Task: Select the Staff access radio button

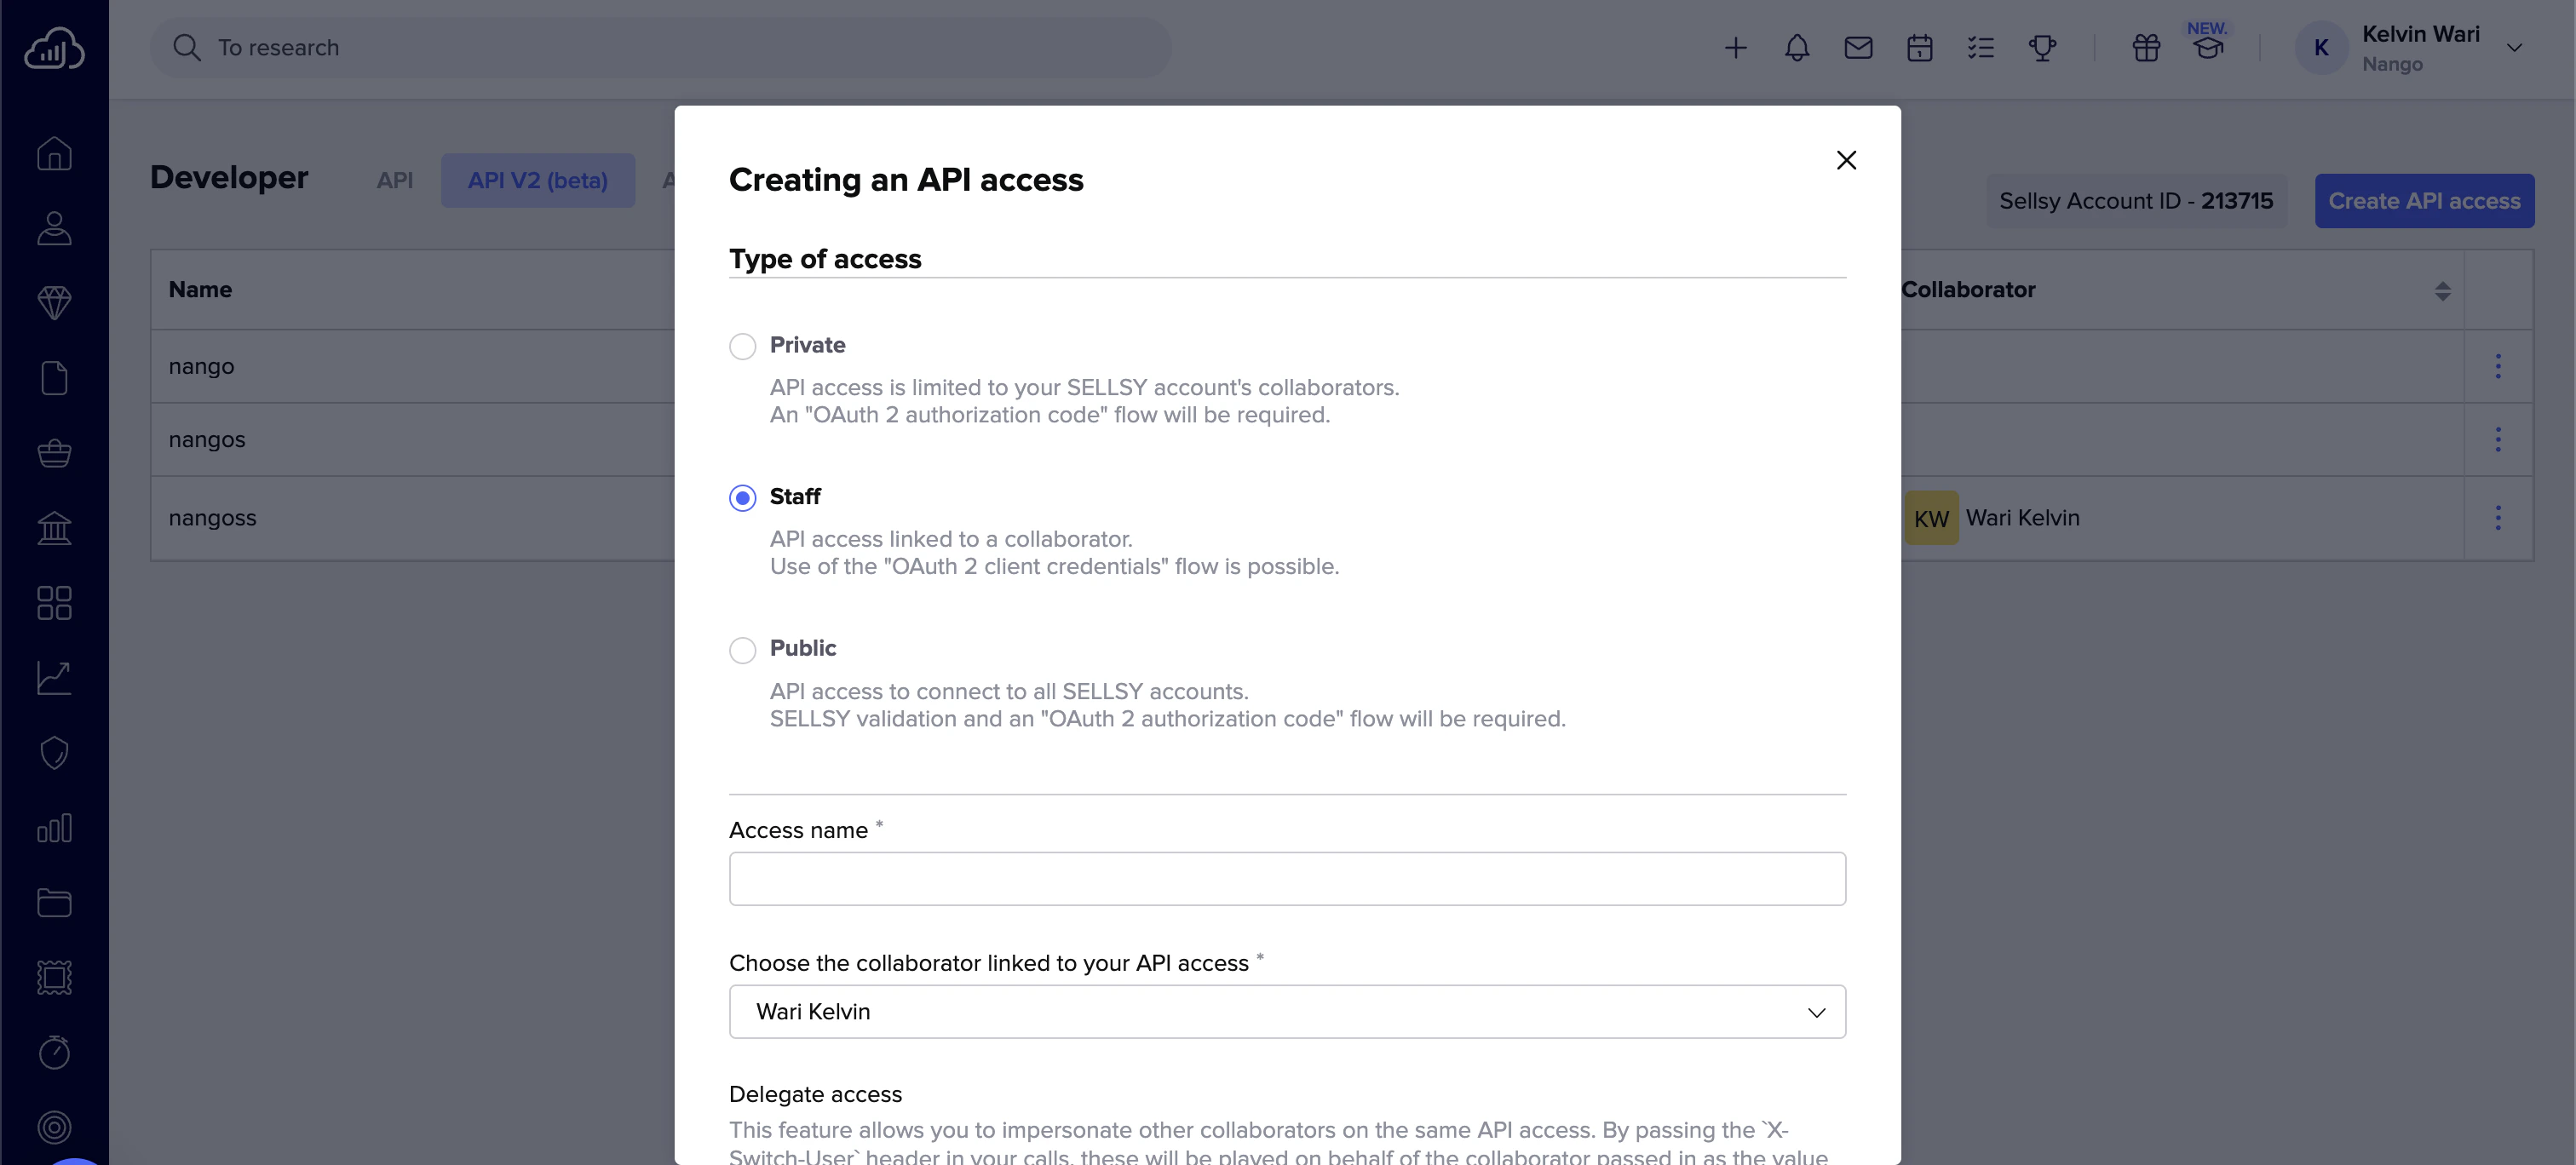Action: pos(742,498)
